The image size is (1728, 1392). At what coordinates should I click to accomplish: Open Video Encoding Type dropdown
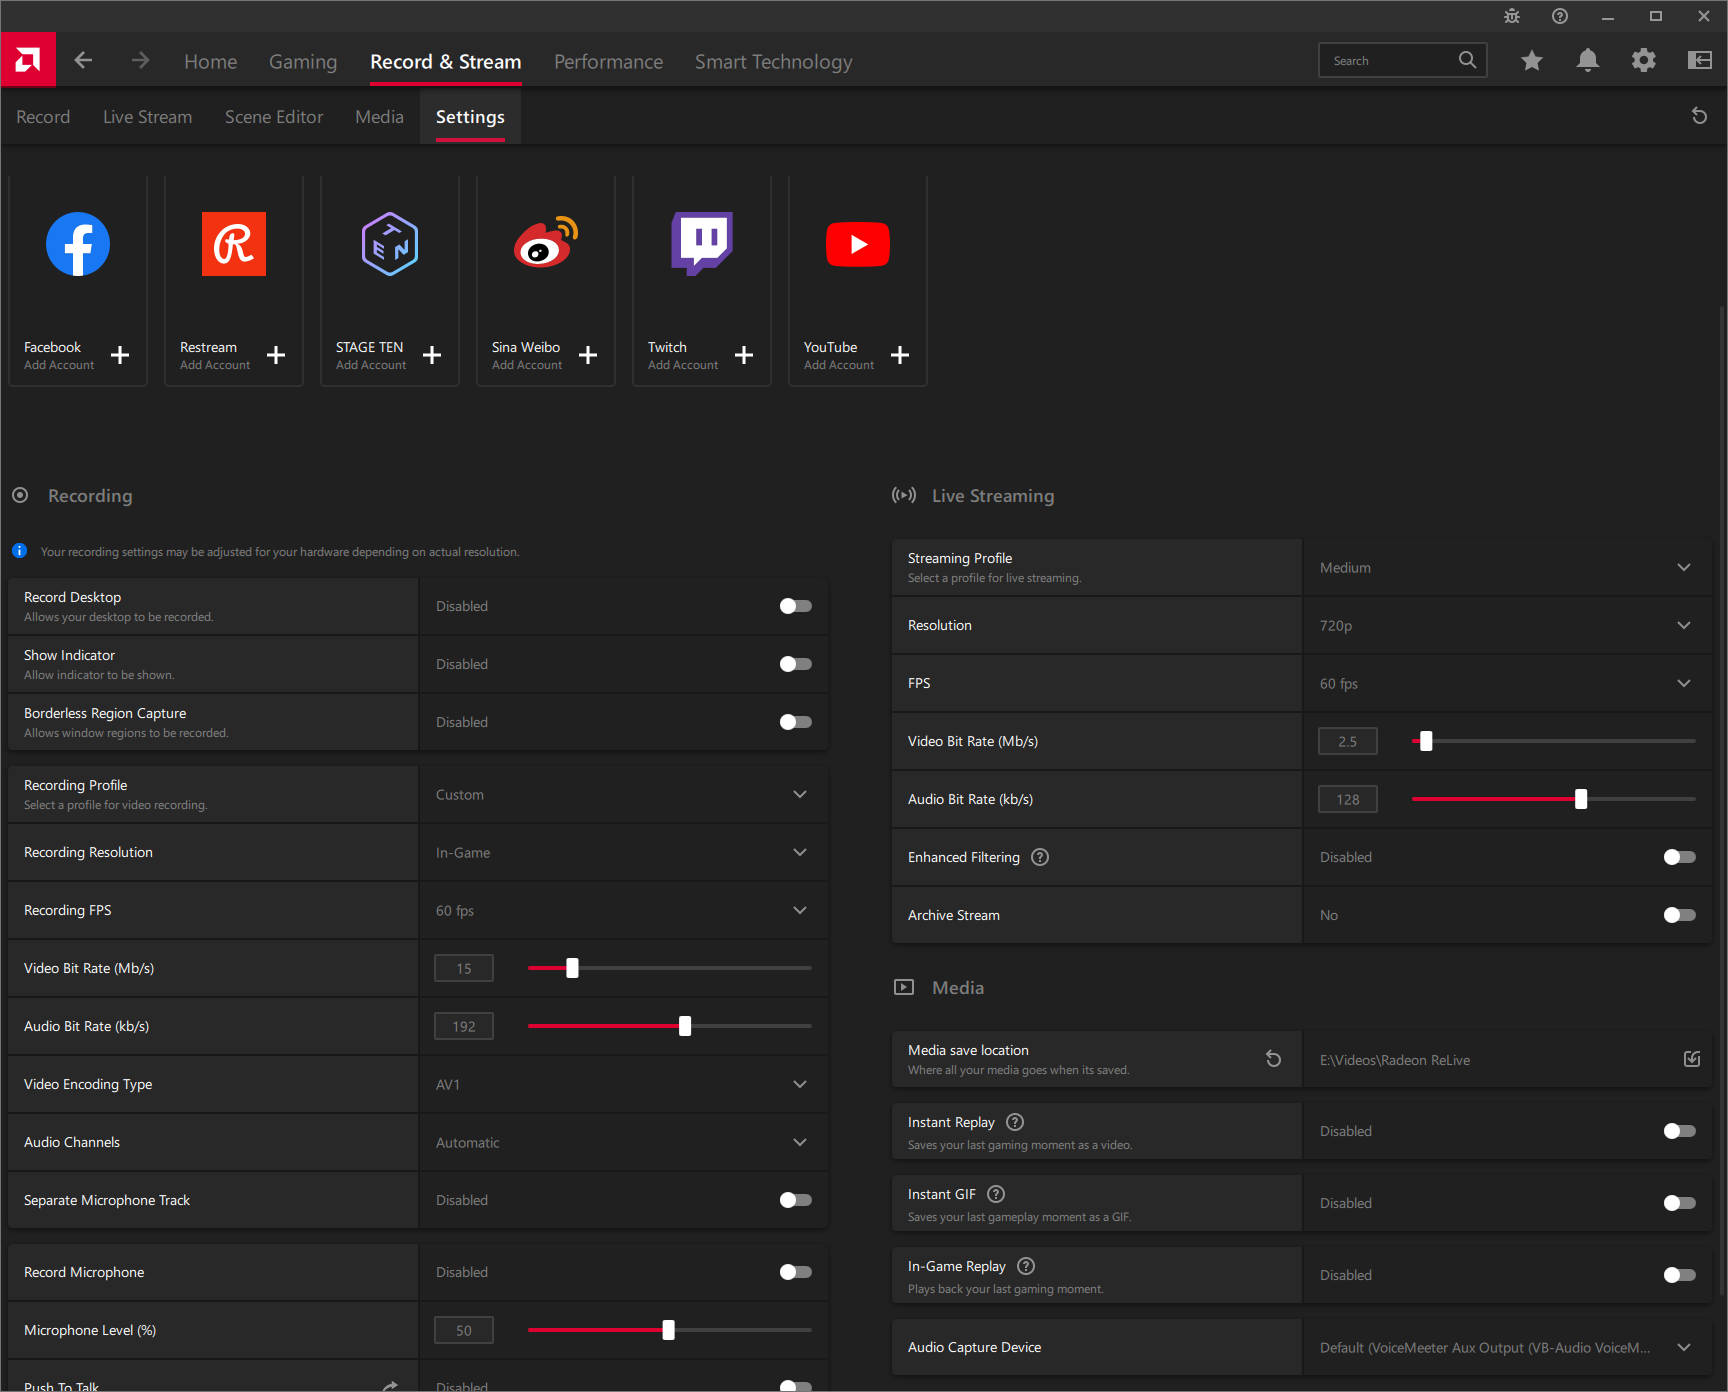623,1084
